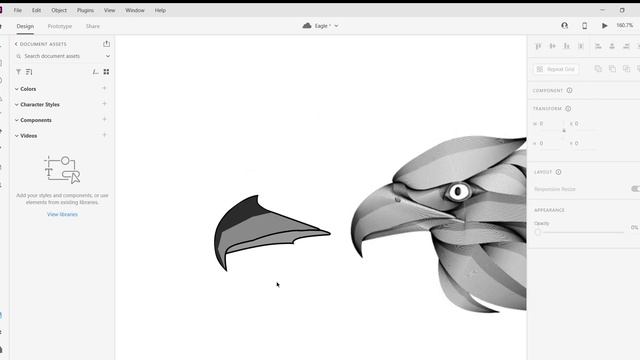Collapse the Colors section
The height and width of the screenshot is (360, 640).
[x=17, y=89]
